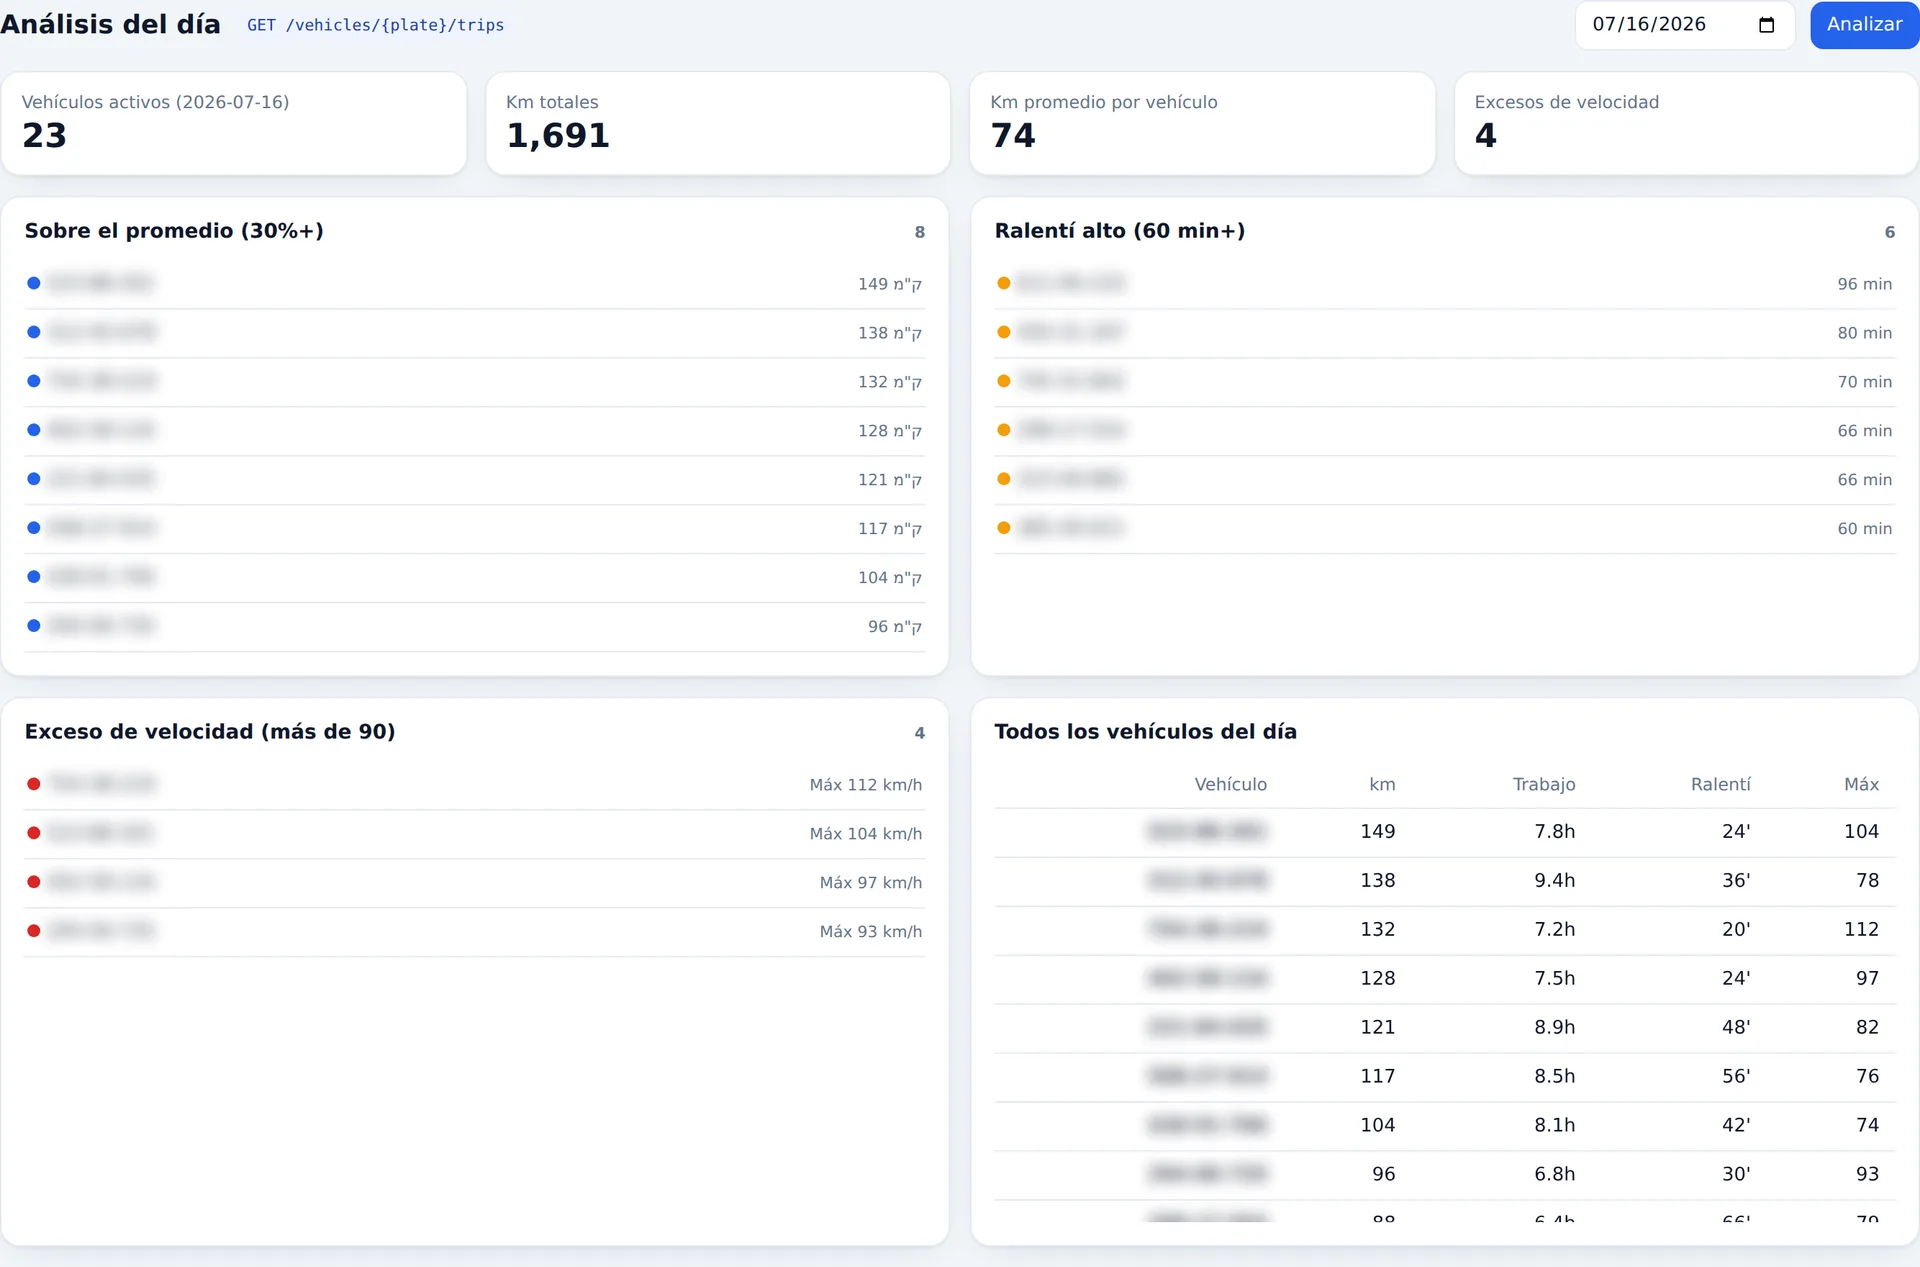The height and width of the screenshot is (1267, 1920).
Task: Click the blue dot beside 96 km row
Action: [x=34, y=626]
